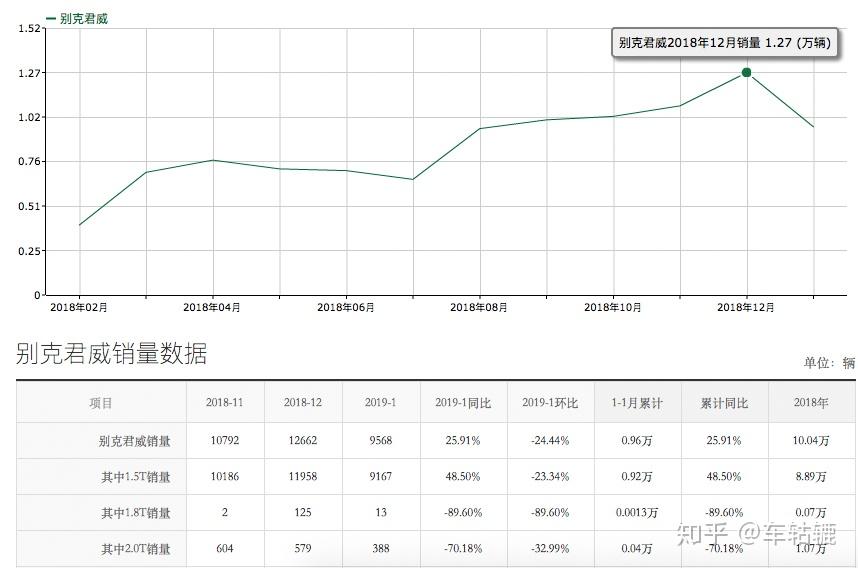
Task: Click the 其中1.8T销量 row label
Action: coord(136,513)
